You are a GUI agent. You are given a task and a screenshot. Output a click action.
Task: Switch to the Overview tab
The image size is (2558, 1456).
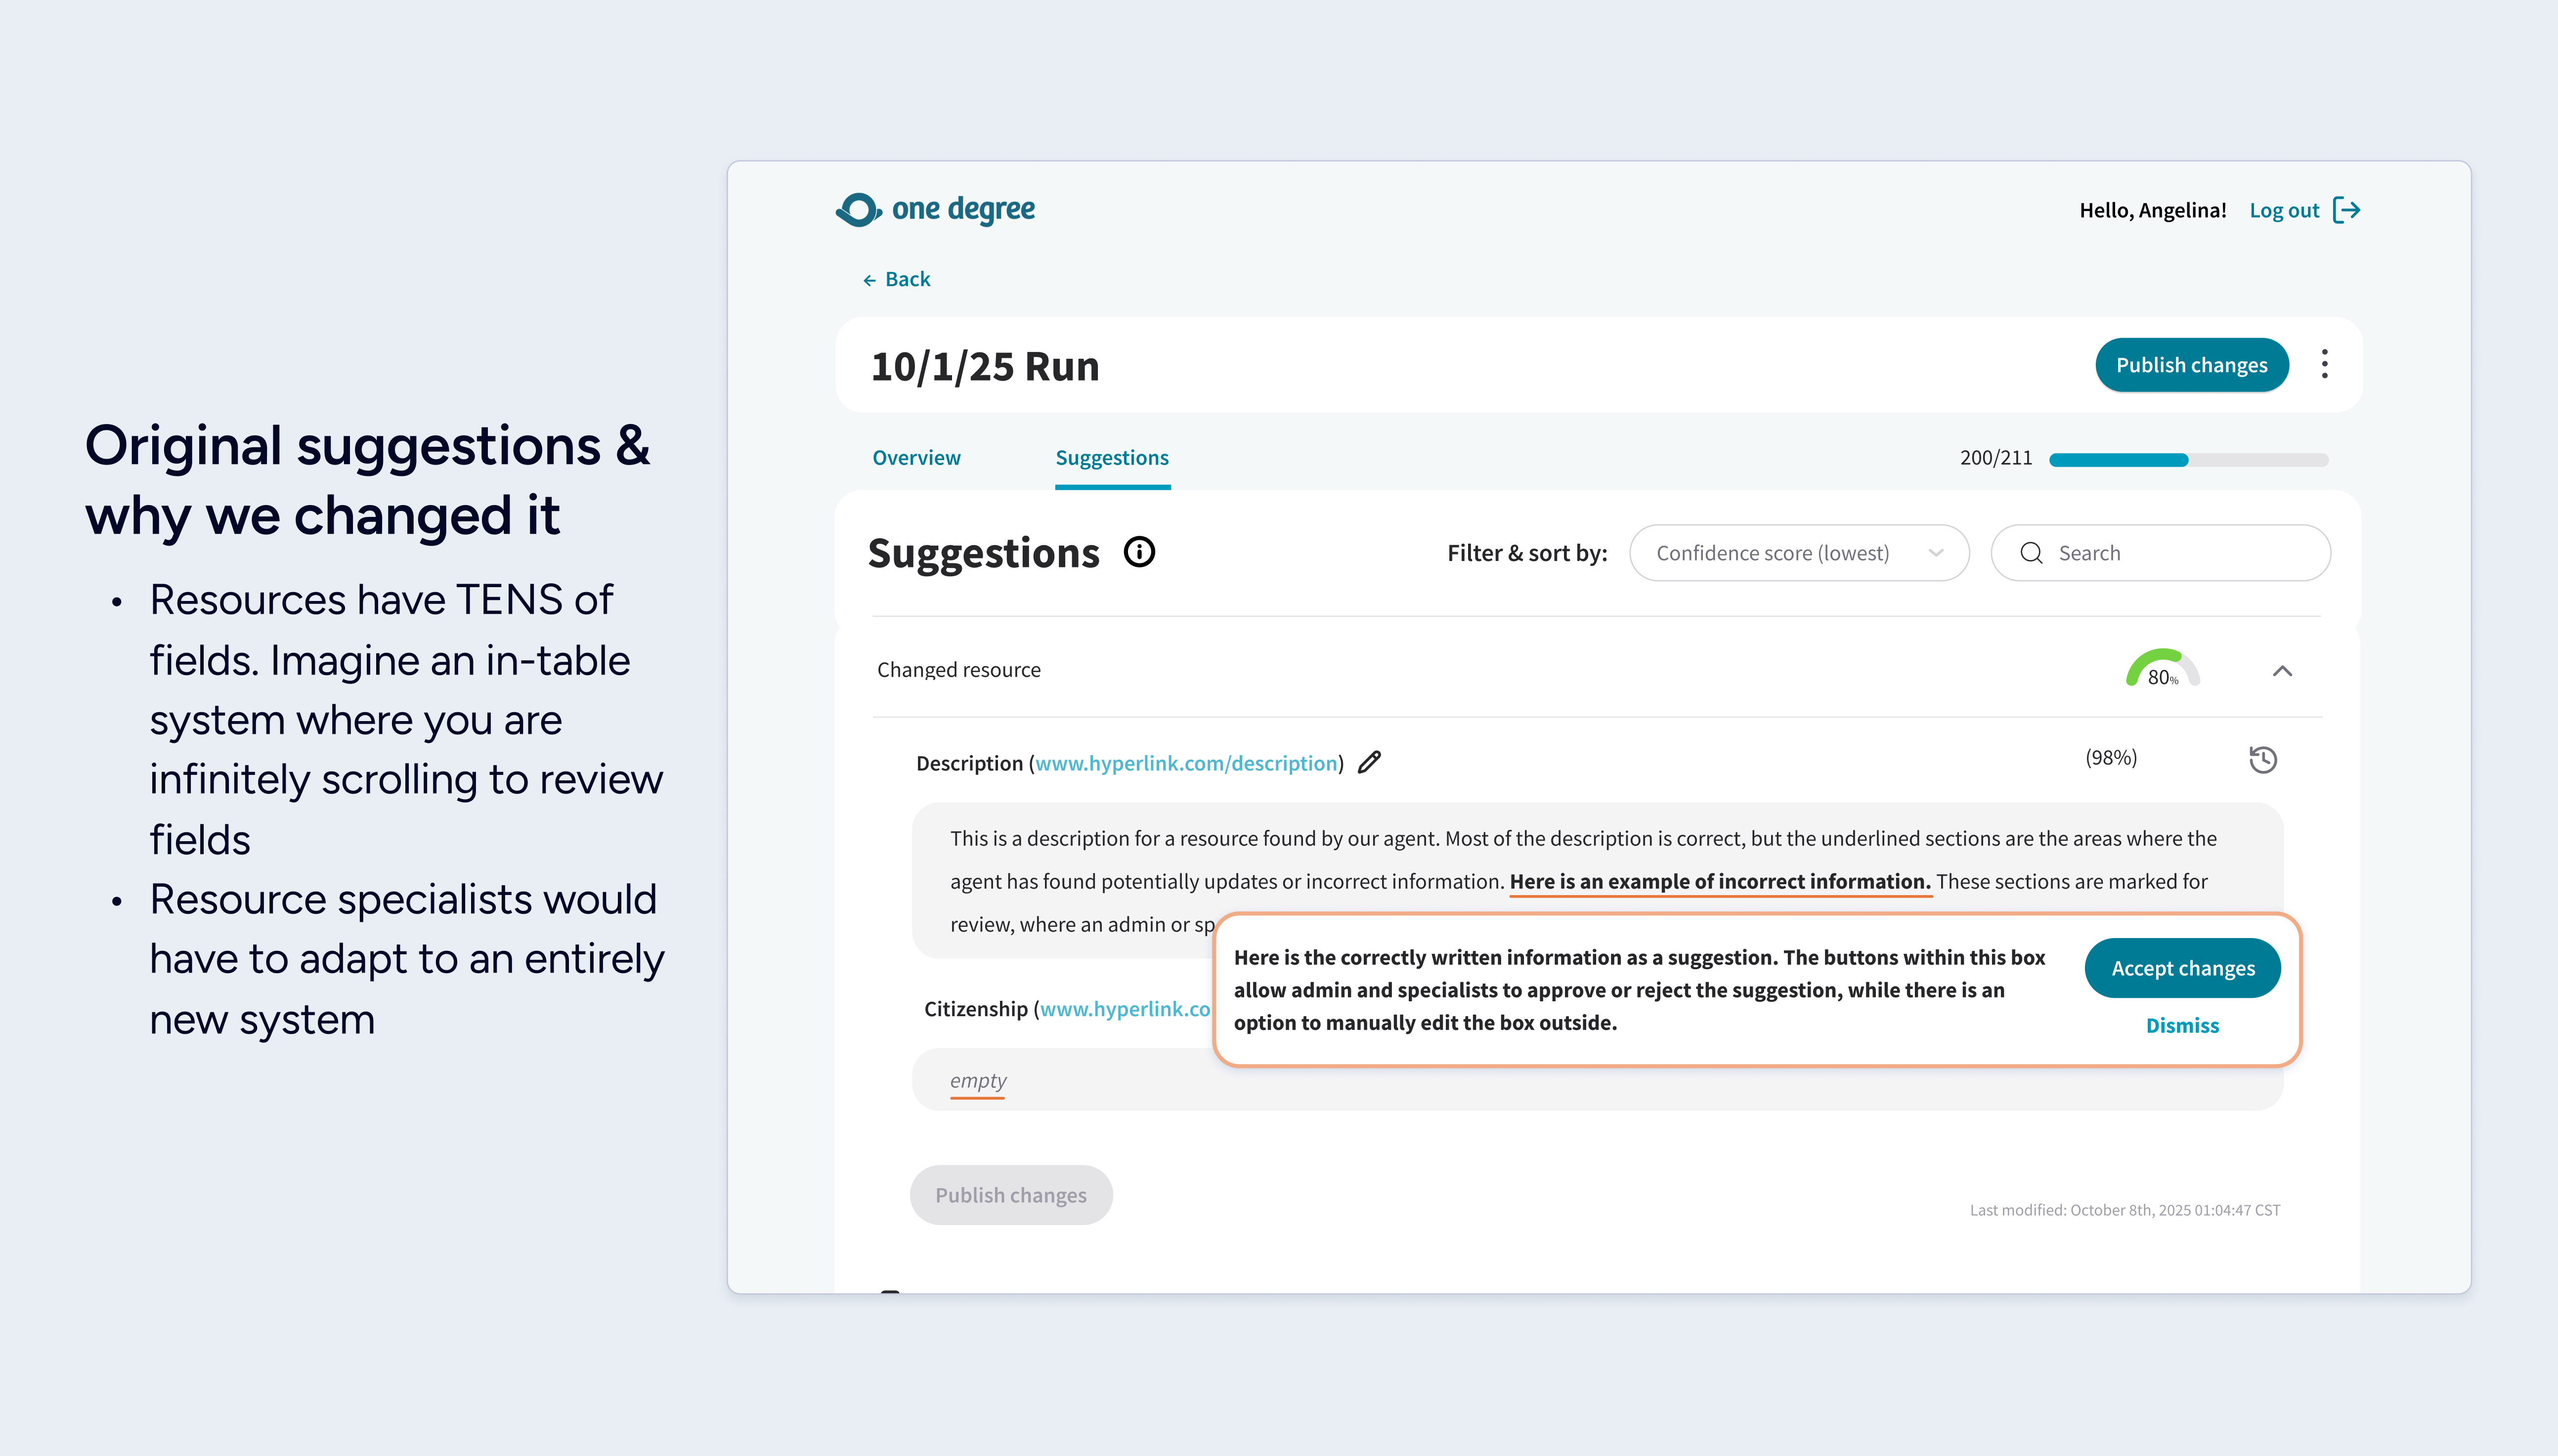(x=916, y=458)
